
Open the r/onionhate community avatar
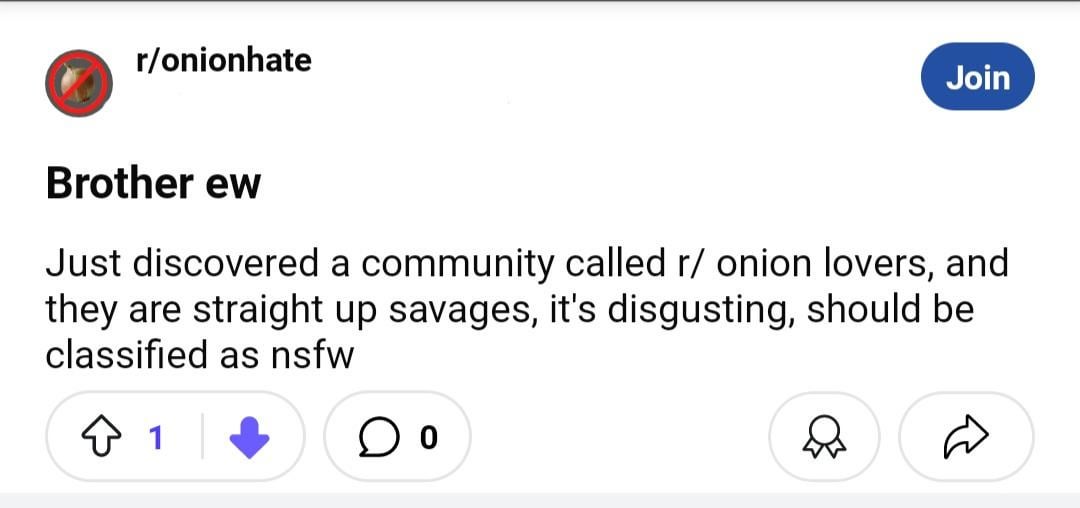click(x=78, y=82)
